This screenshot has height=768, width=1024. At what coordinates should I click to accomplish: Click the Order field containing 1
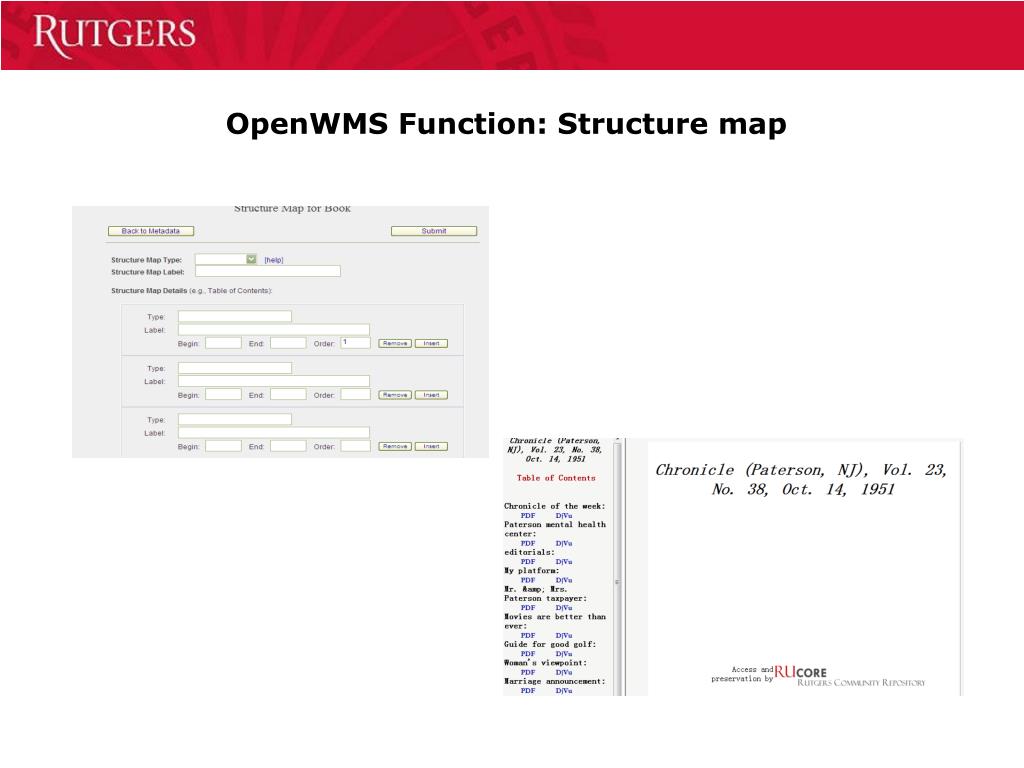[x=355, y=342]
